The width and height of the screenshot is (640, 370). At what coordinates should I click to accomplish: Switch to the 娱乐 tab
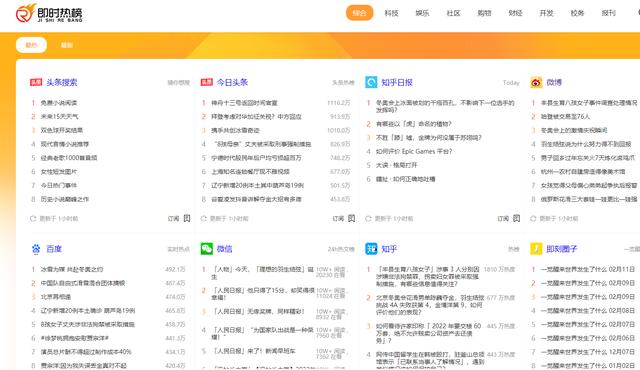coord(422,13)
